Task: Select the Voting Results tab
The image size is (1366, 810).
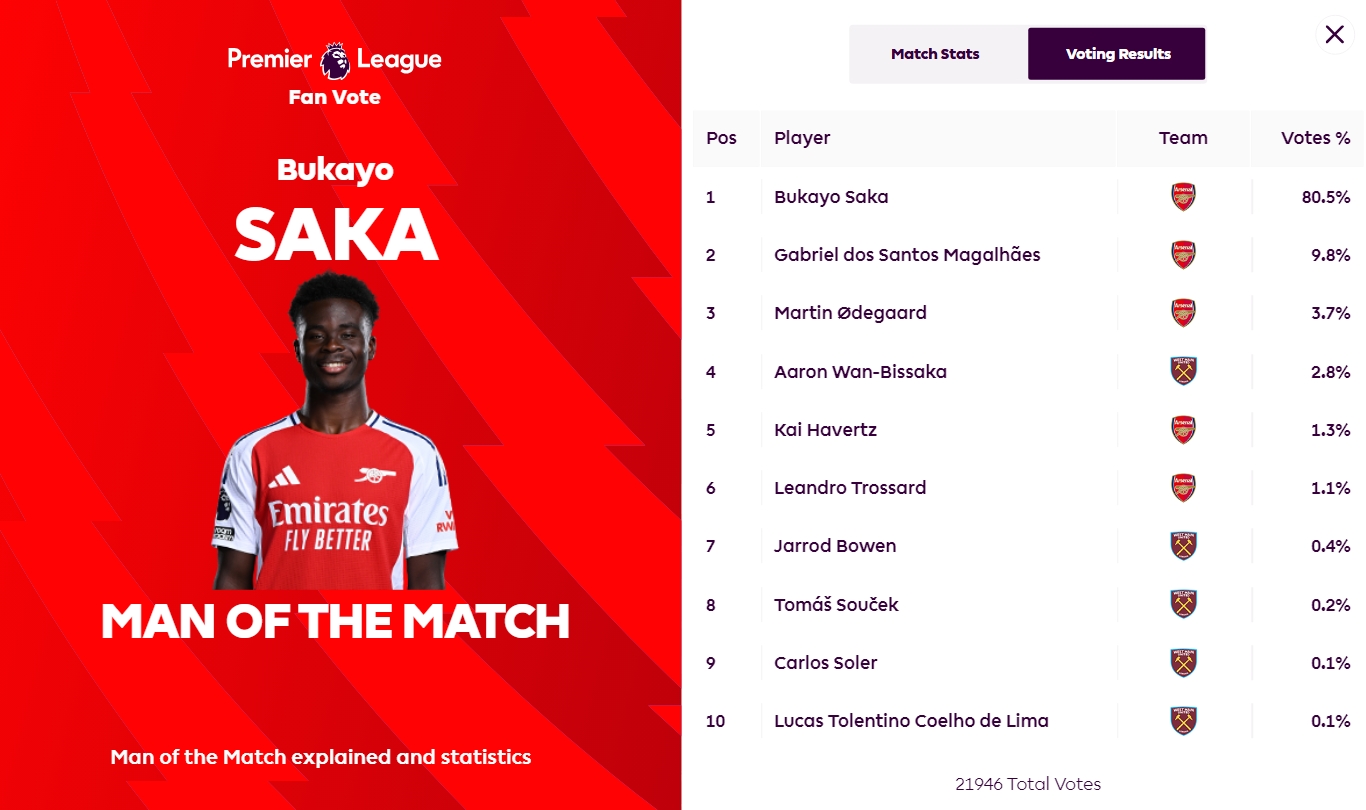Action: [1117, 54]
